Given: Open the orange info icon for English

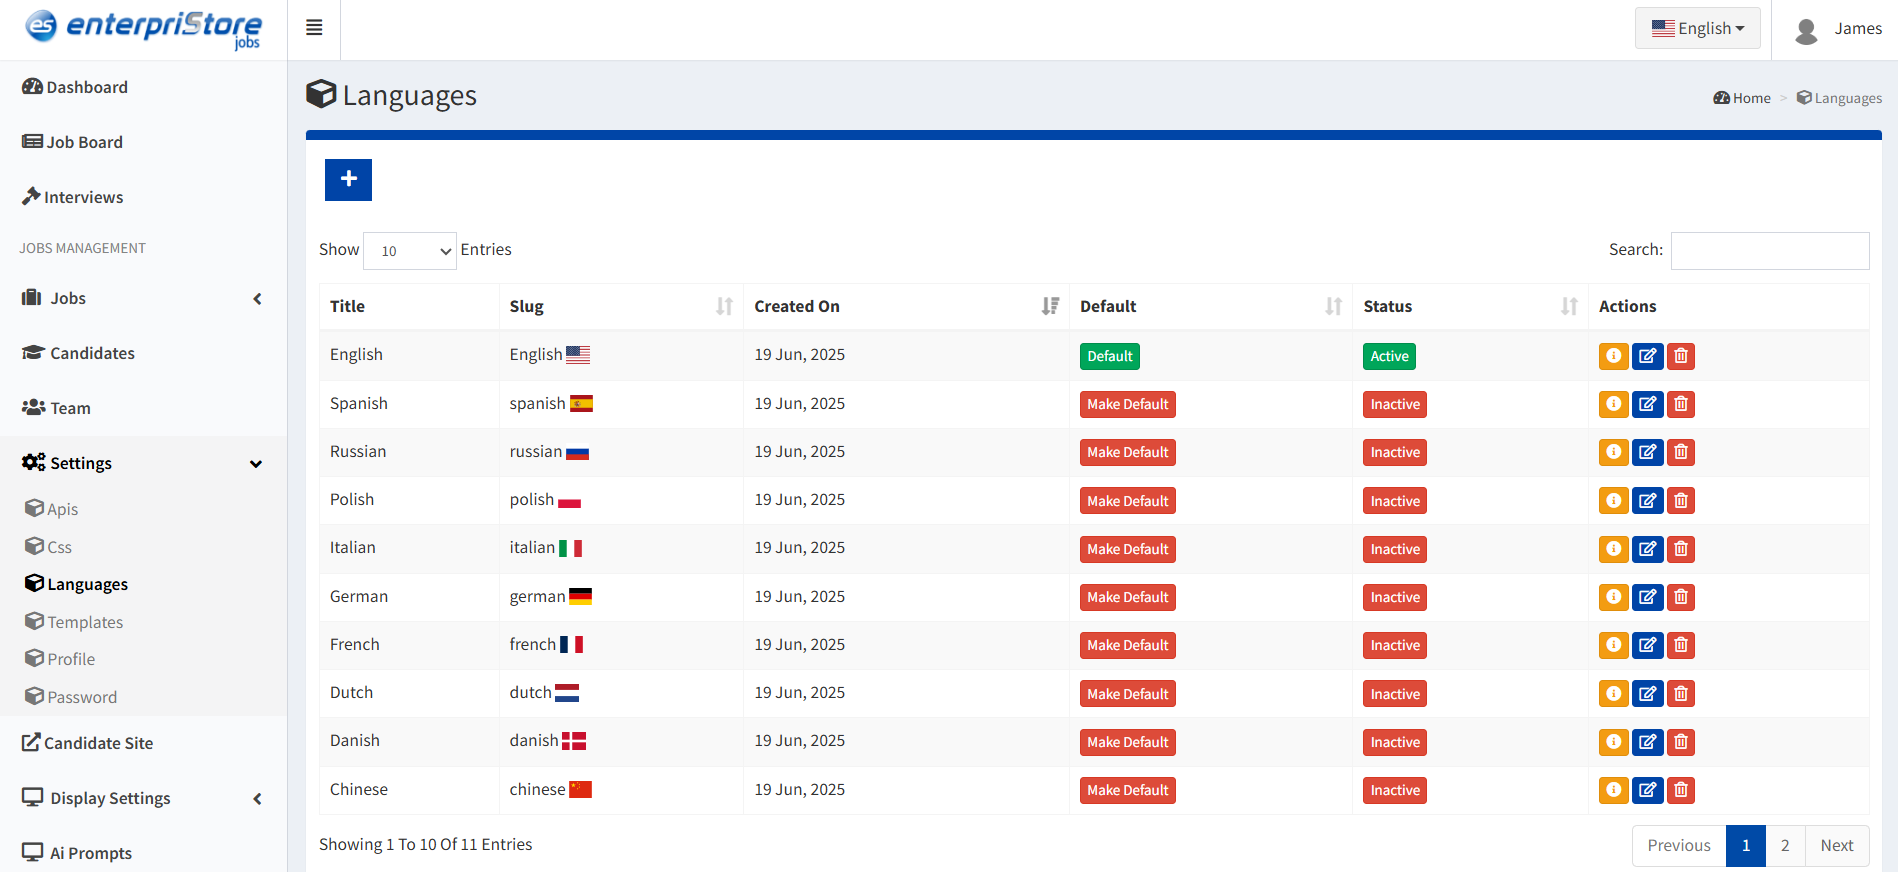Looking at the screenshot, I should (1613, 356).
